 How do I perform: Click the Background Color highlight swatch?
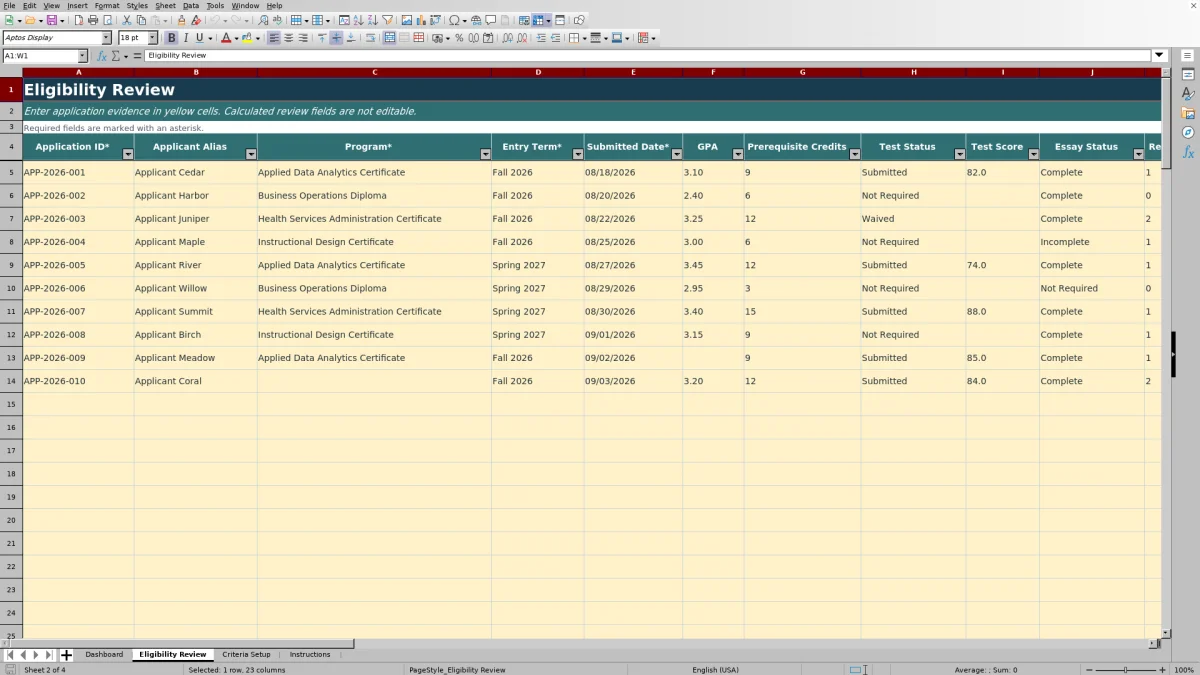[249, 38]
